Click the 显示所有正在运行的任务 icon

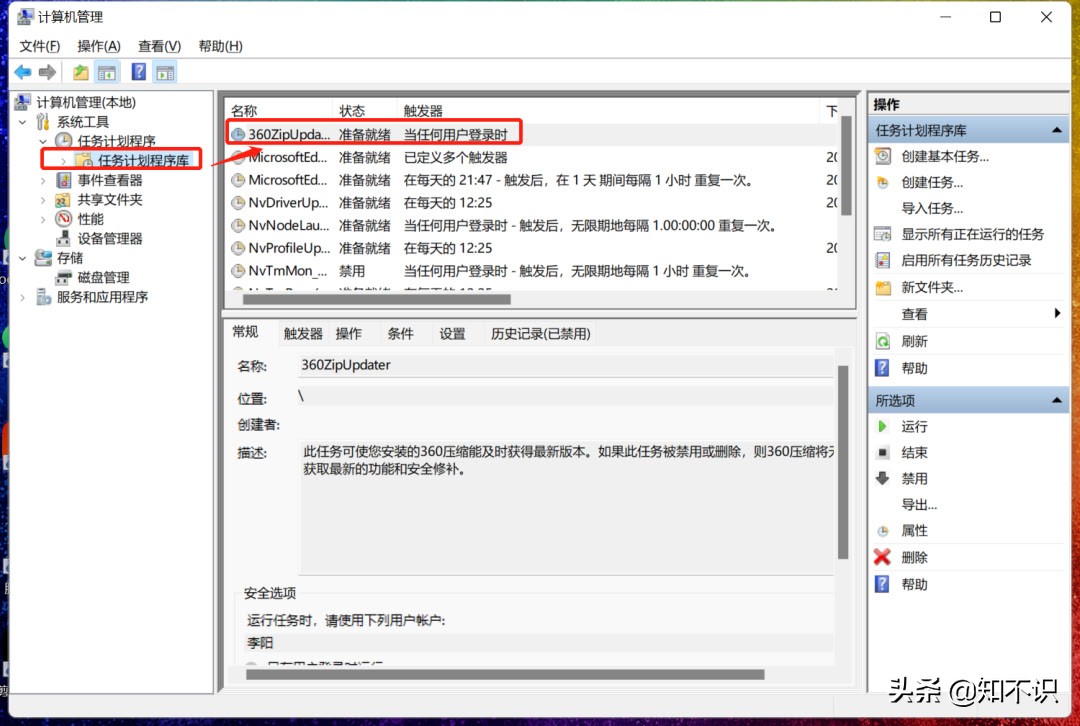(x=883, y=234)
